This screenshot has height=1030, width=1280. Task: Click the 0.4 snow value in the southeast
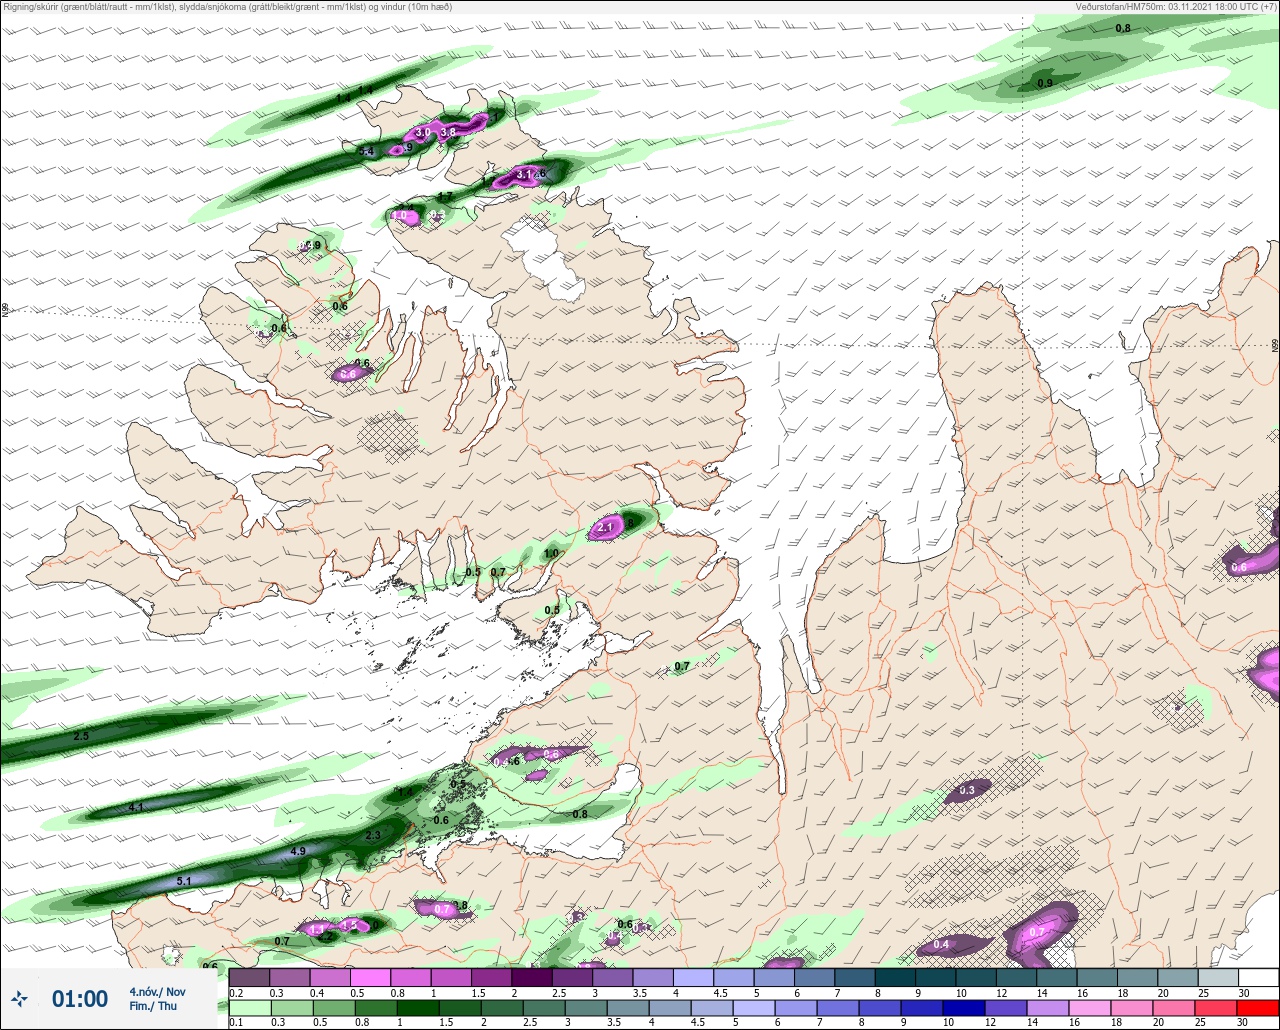click(941, 945)
